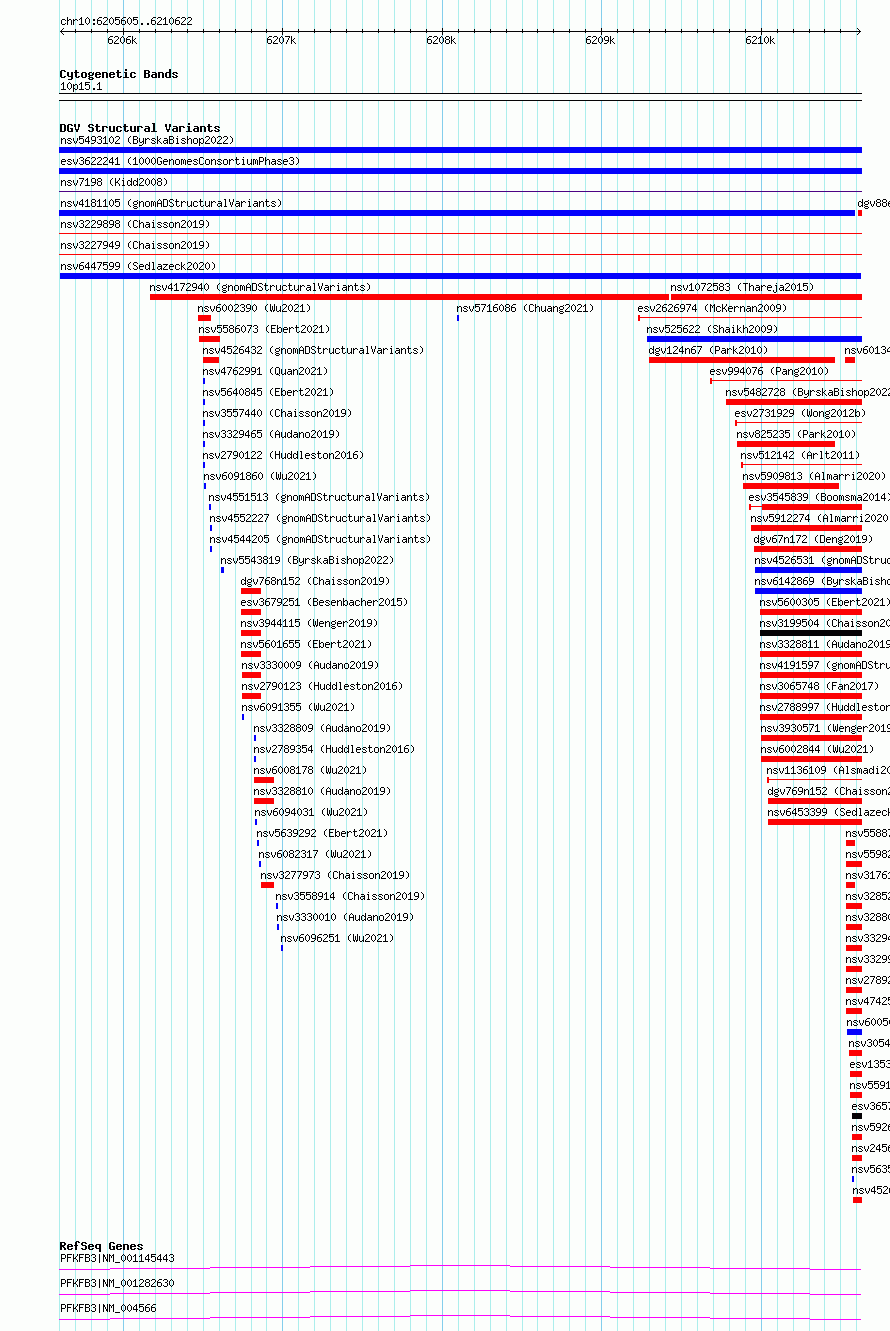Select nsv6091860 (Wu2021) label
This screenshot has height=1331, width=890.
click(x=260, y=477)
